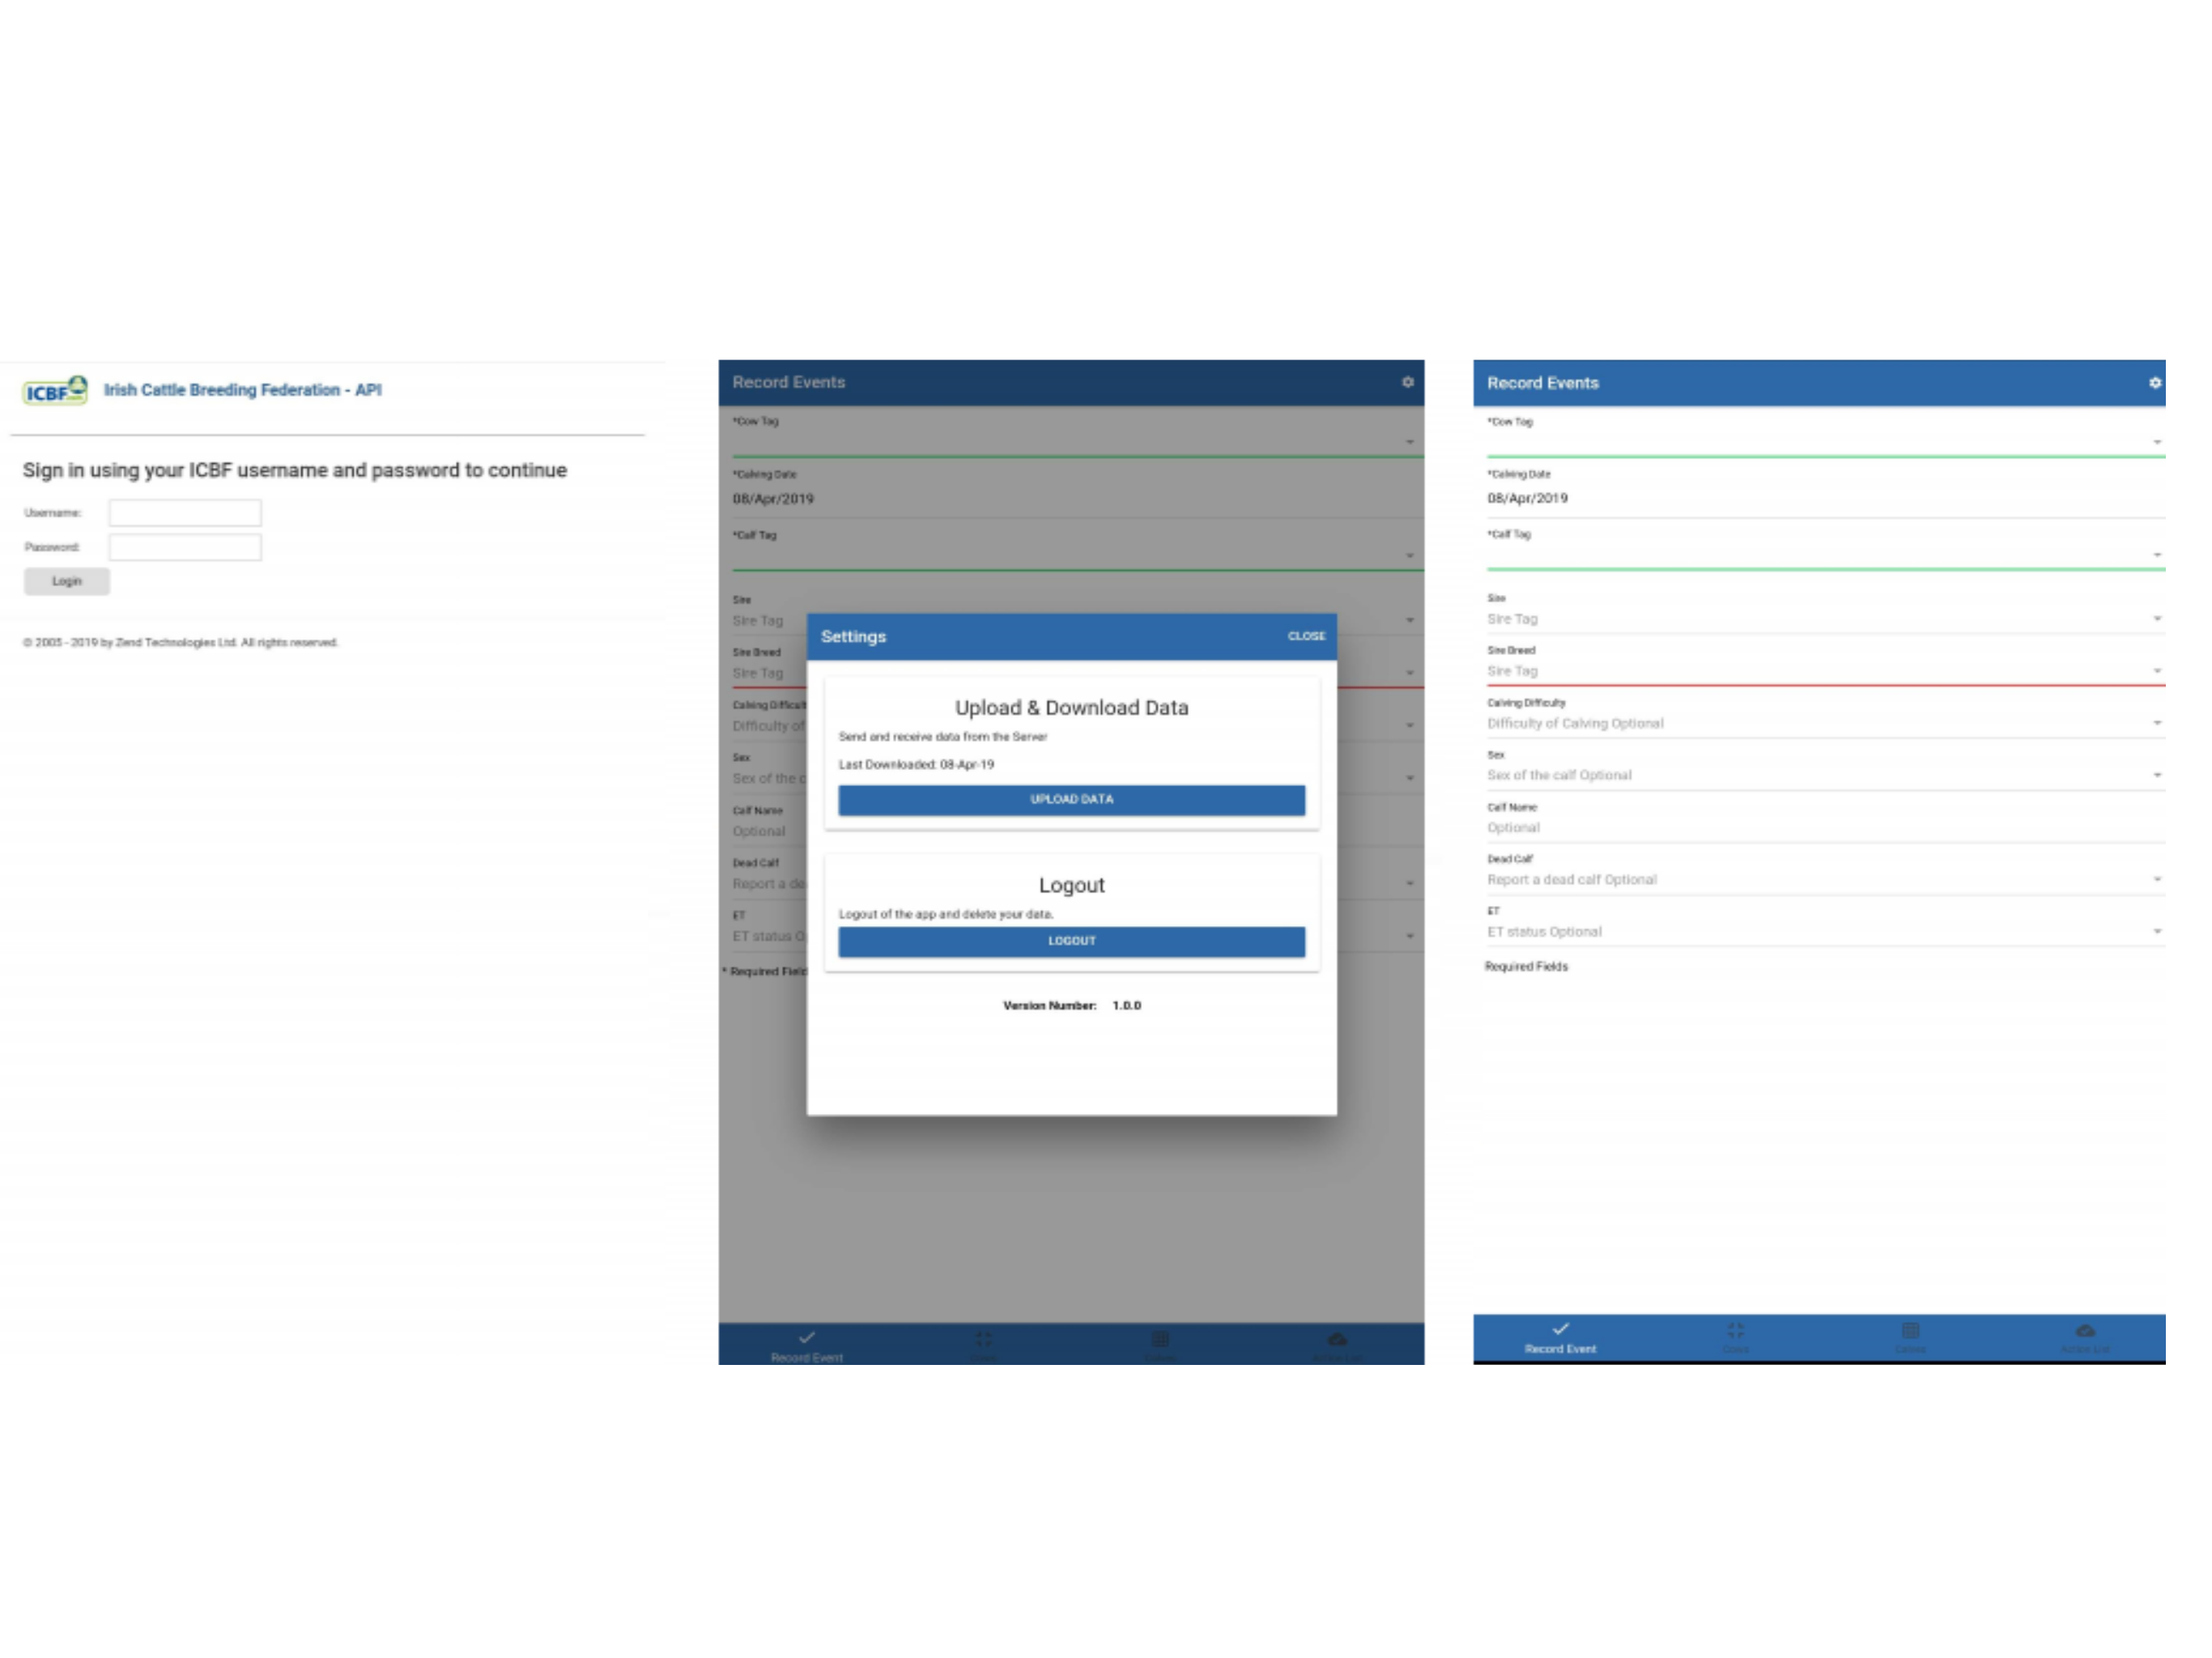Image resolution: width=2212 pixels, height=1658 pixels.
Task: Click Calves tab icon in right screen
Action: click(x=1910, y=1330)
